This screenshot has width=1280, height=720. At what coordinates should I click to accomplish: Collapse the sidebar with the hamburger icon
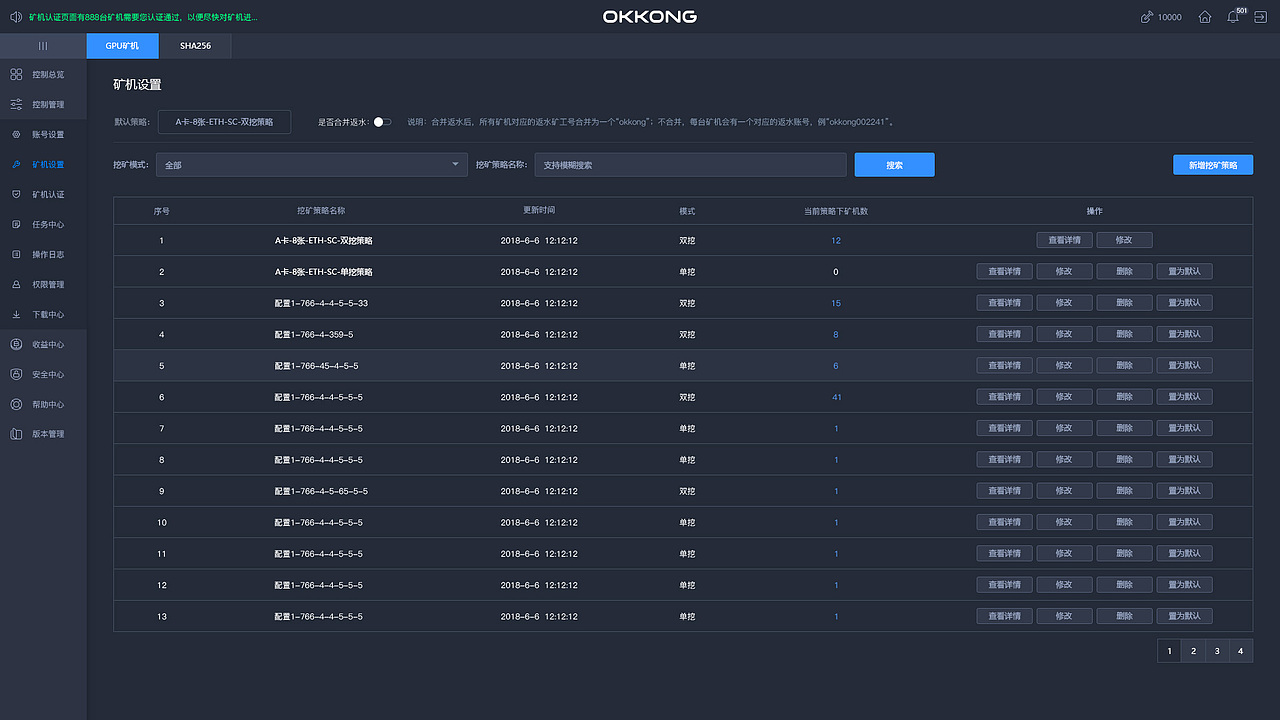tap(43, 45)
